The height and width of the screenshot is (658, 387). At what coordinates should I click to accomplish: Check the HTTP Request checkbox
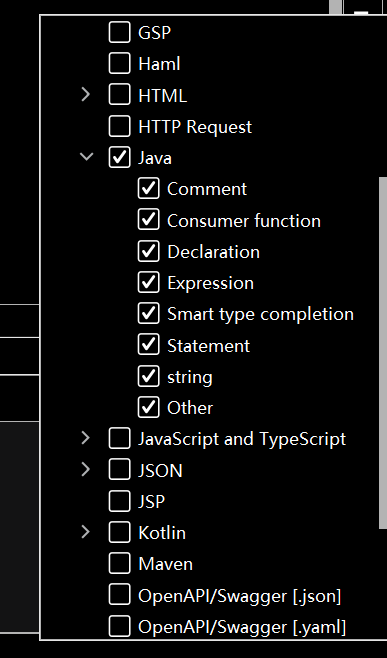tap(119, 126)
